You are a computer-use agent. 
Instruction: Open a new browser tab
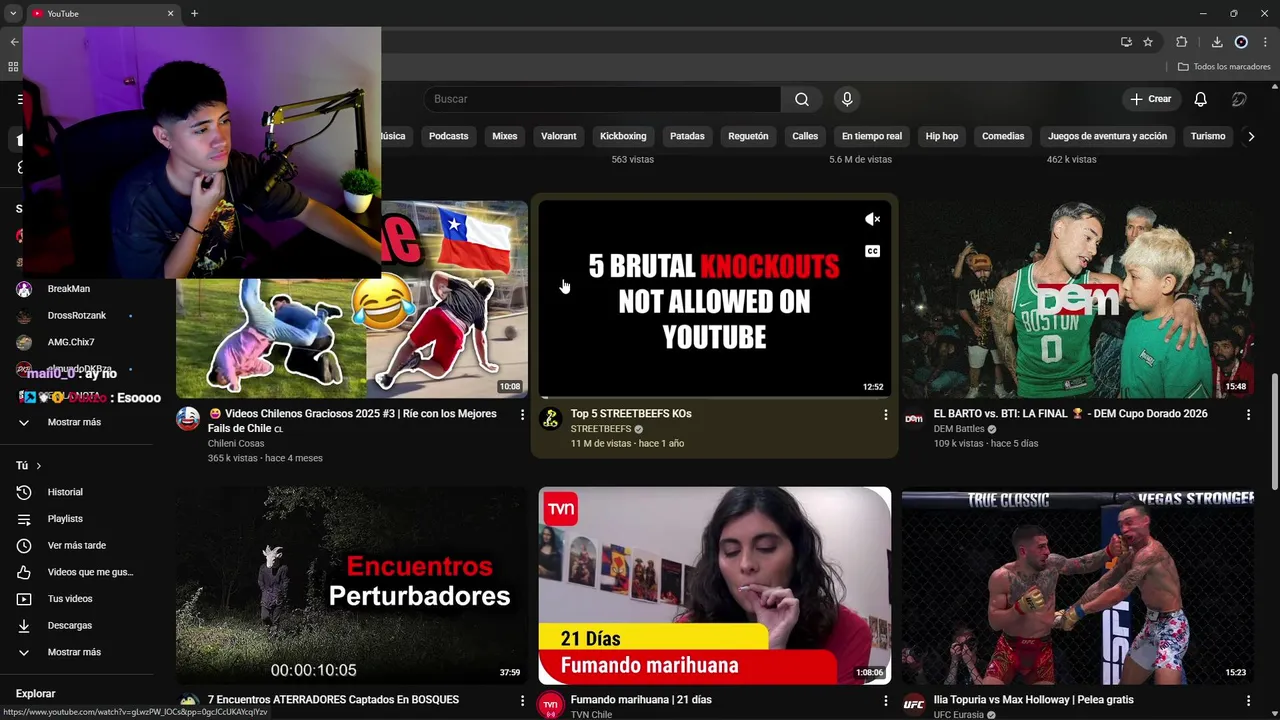coord(194,13)
